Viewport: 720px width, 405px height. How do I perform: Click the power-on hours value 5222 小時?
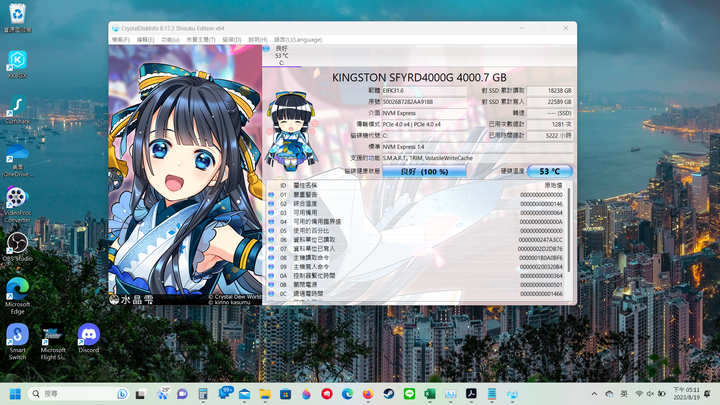(x=550, y=135)
